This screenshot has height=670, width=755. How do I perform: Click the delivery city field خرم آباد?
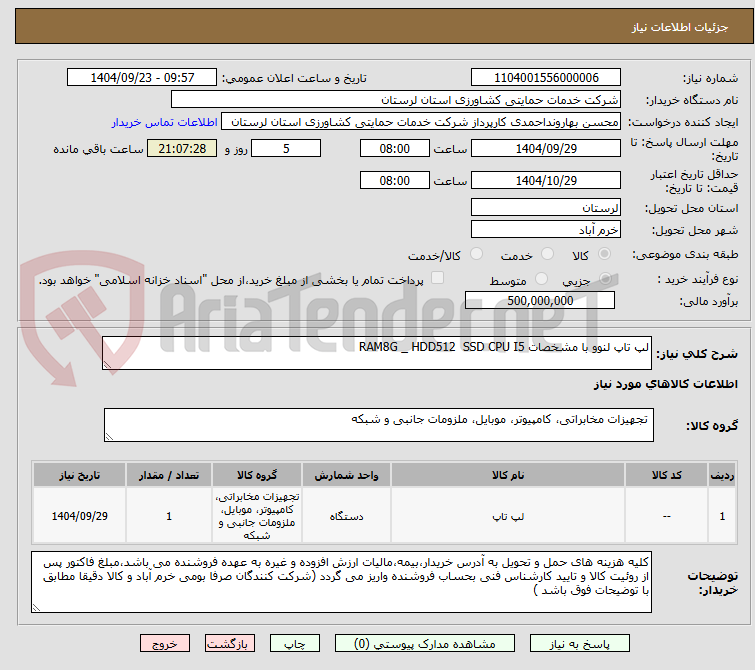546,230
